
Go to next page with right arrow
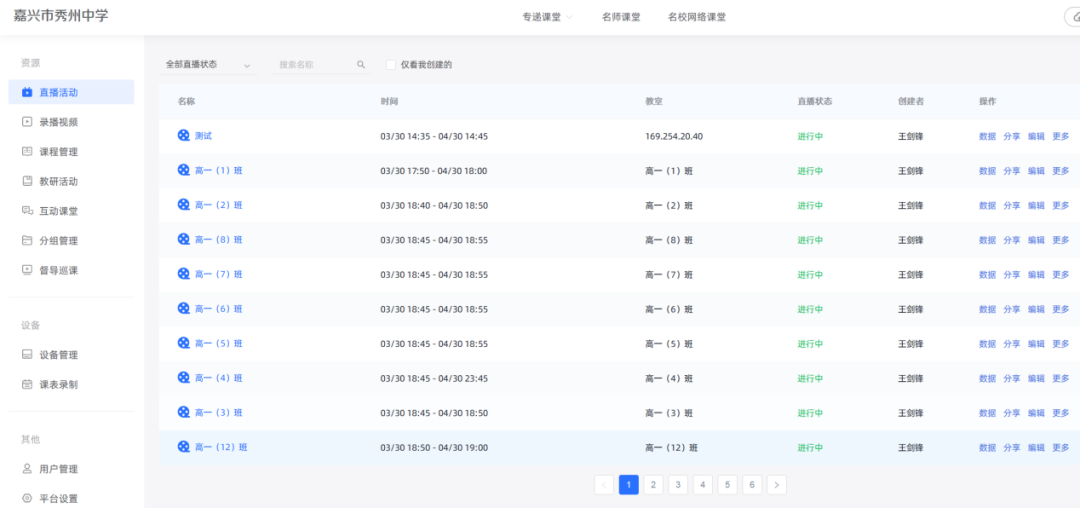tap(776, 485)
